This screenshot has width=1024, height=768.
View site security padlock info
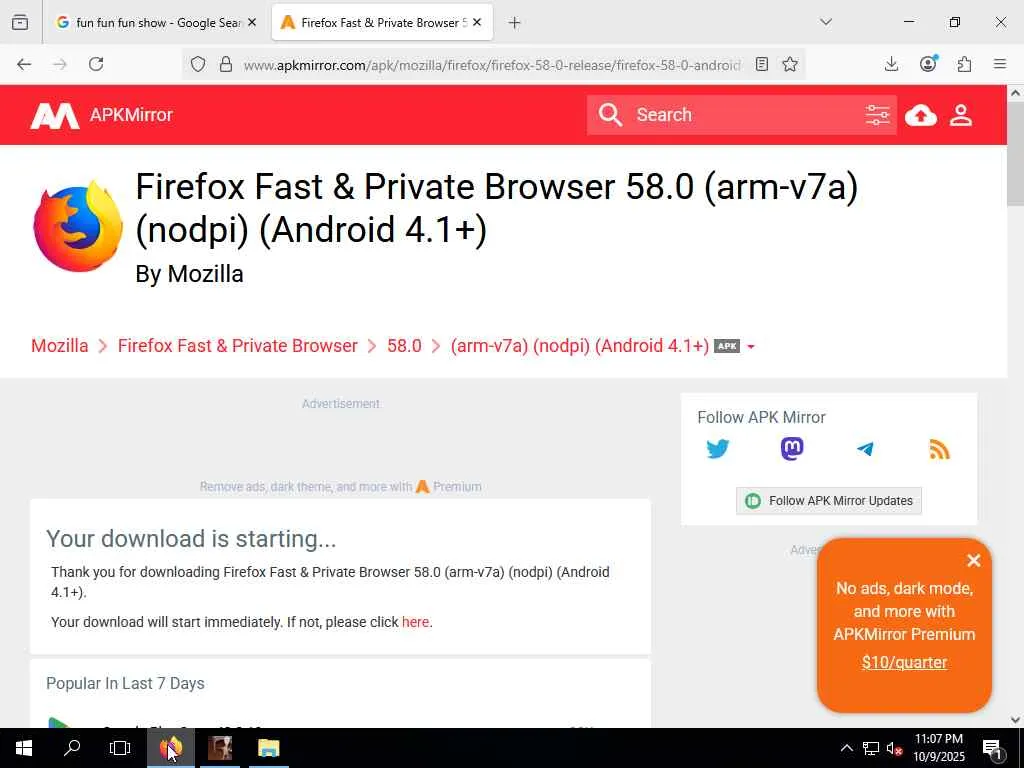[x=226, y=64]
